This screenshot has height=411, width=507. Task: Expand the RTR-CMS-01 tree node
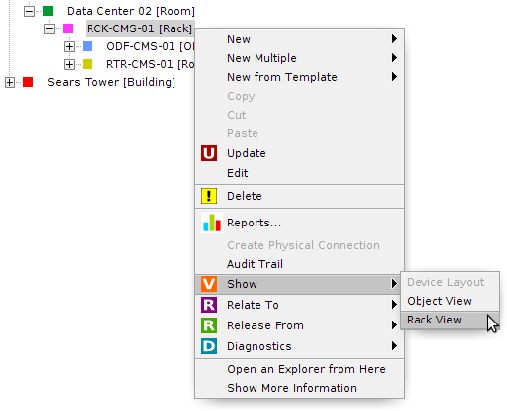[x=69, y=64]
